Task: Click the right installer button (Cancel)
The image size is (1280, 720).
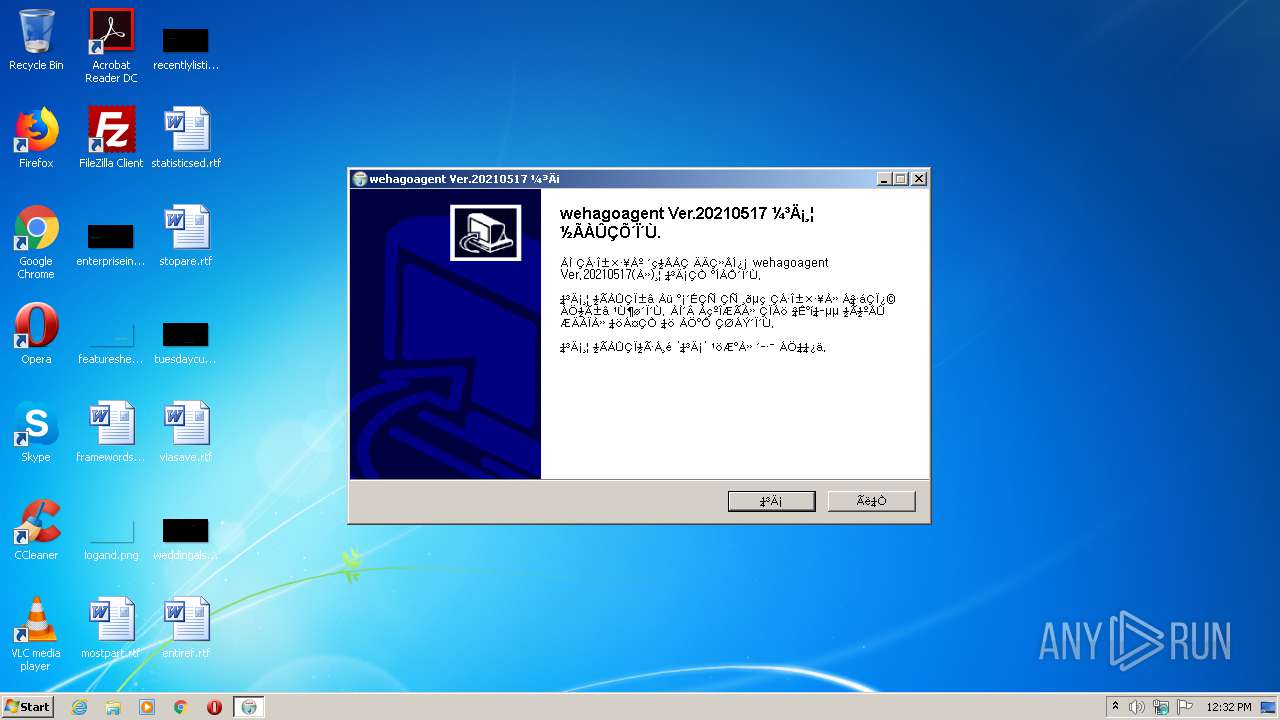Action: (x=871, y=501)
